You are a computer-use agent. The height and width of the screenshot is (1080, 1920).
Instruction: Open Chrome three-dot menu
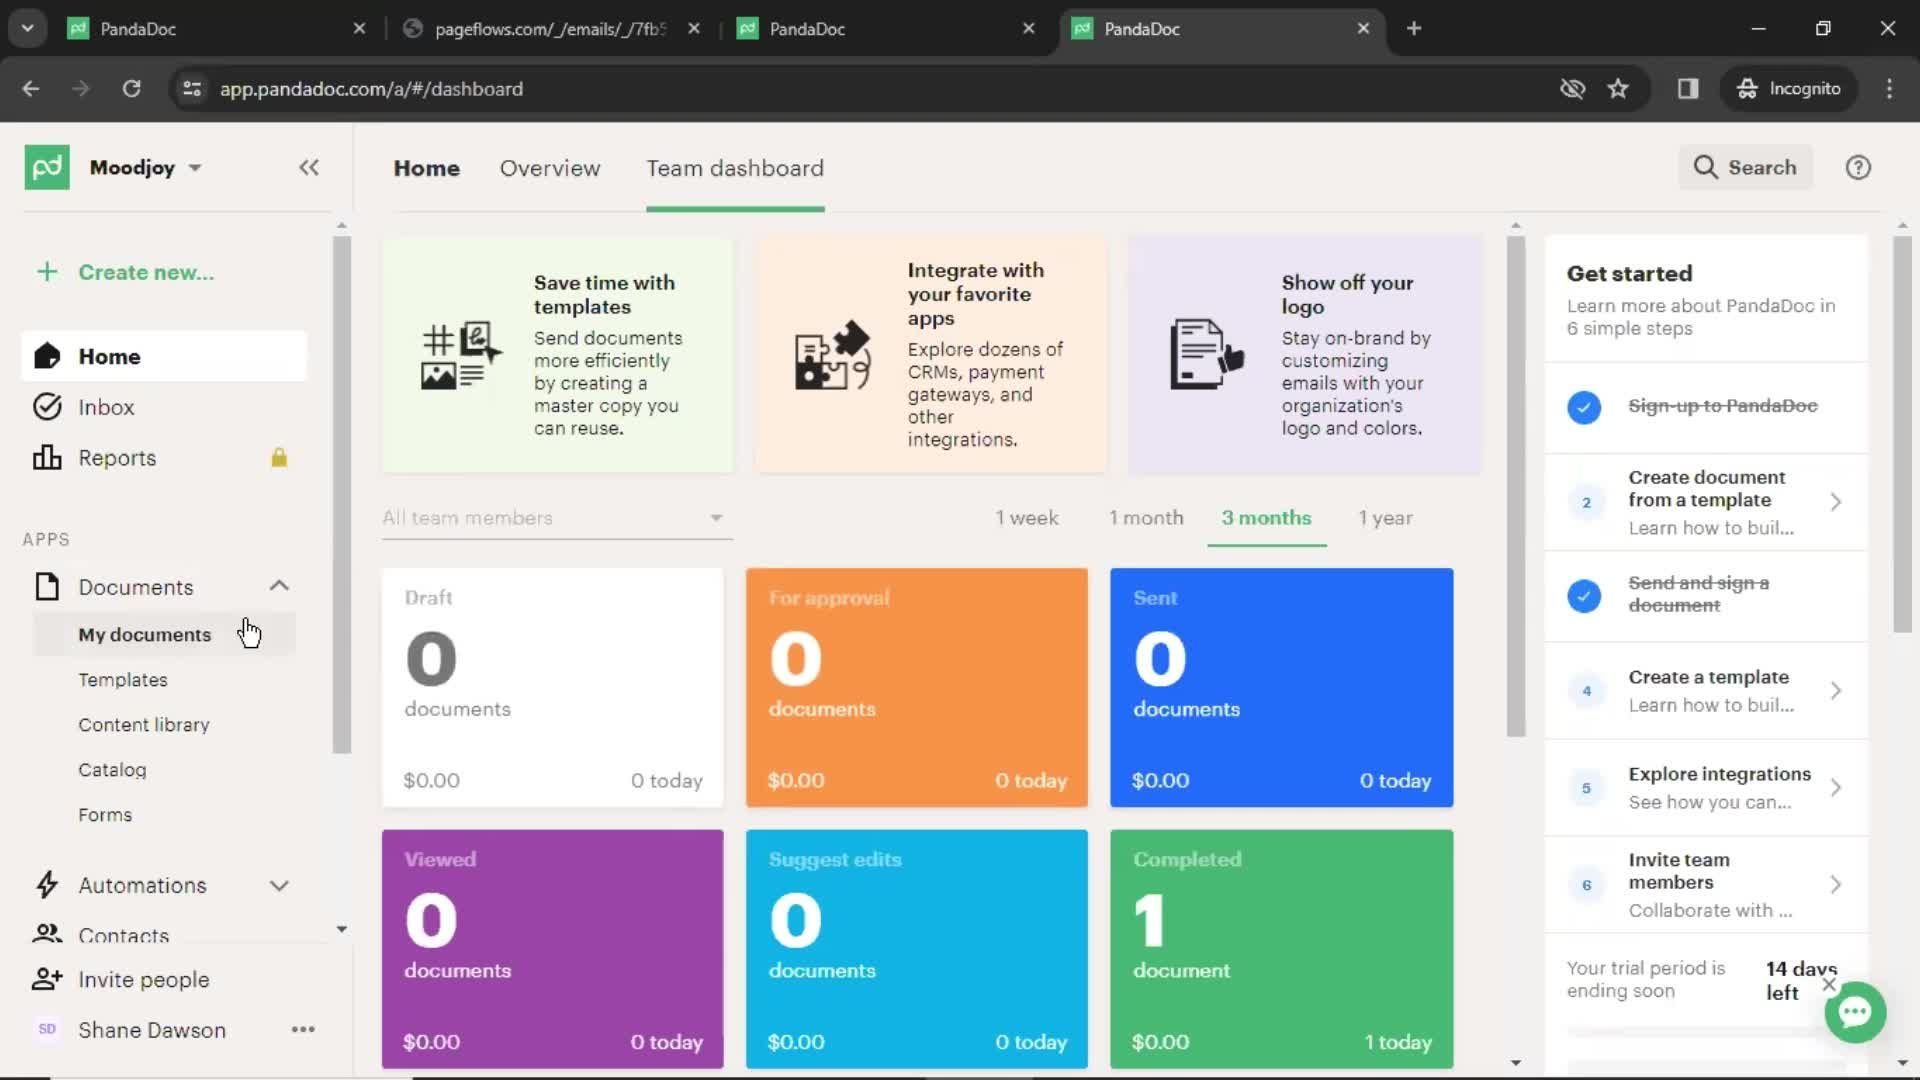tap(1889, 88)
